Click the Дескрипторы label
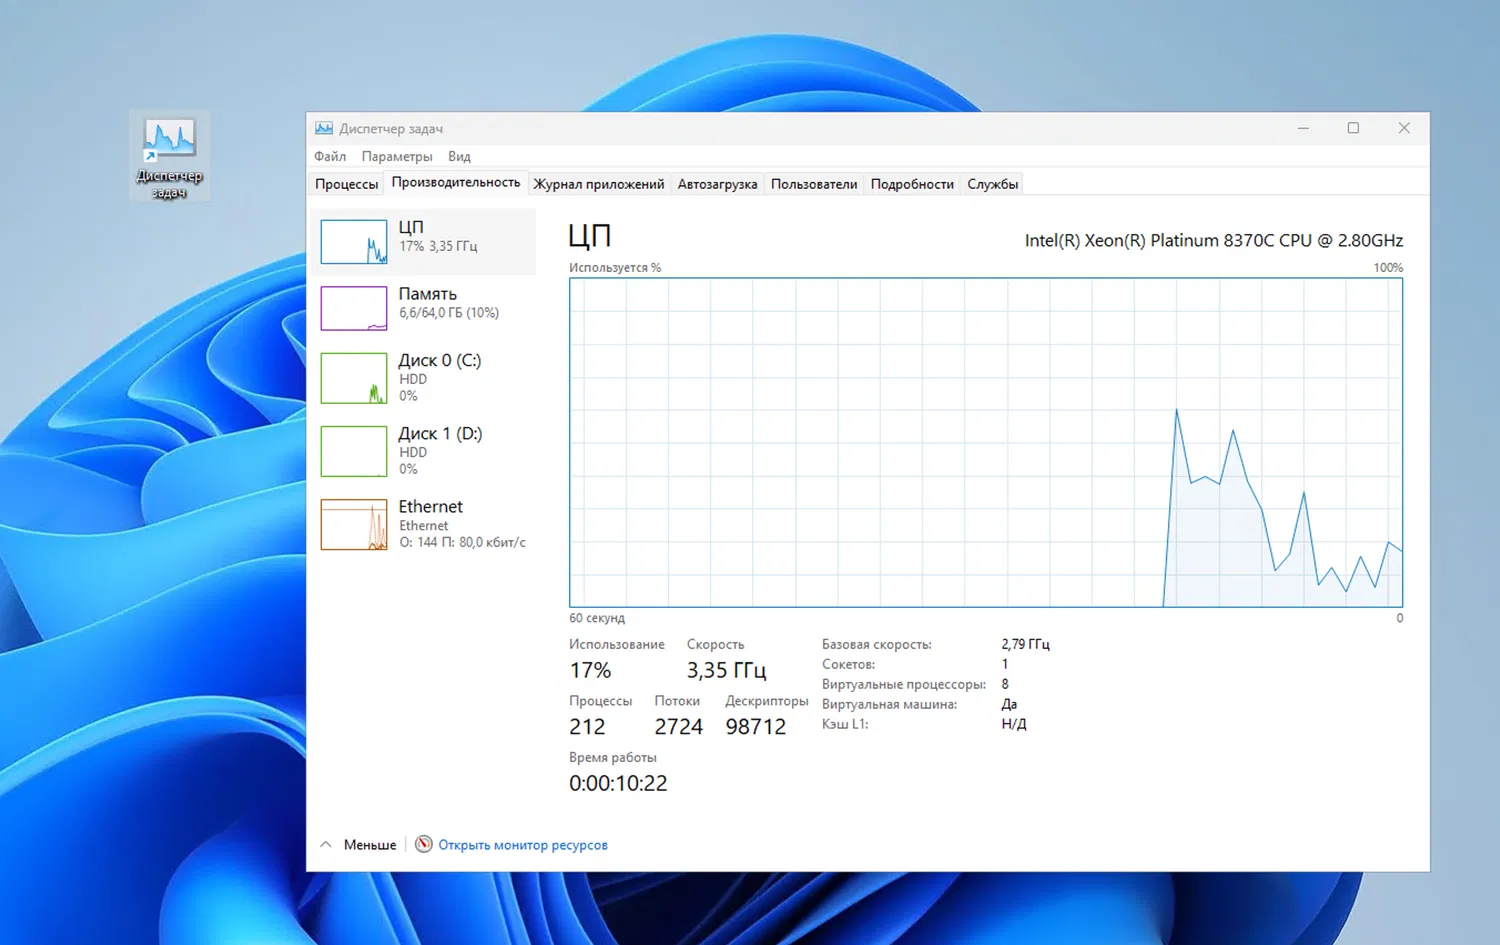1500x945 pixels. tap(767, 701)
